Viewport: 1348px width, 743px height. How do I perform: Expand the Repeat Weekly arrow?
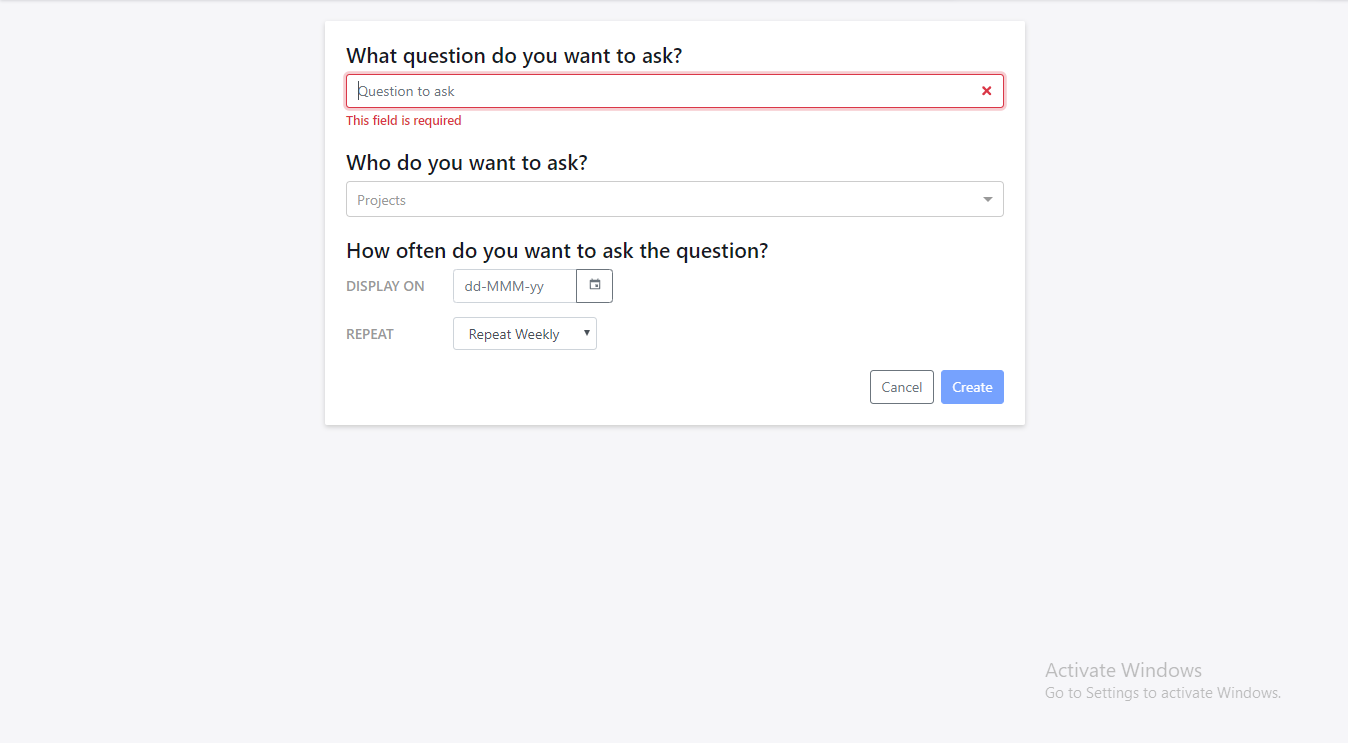587,333
